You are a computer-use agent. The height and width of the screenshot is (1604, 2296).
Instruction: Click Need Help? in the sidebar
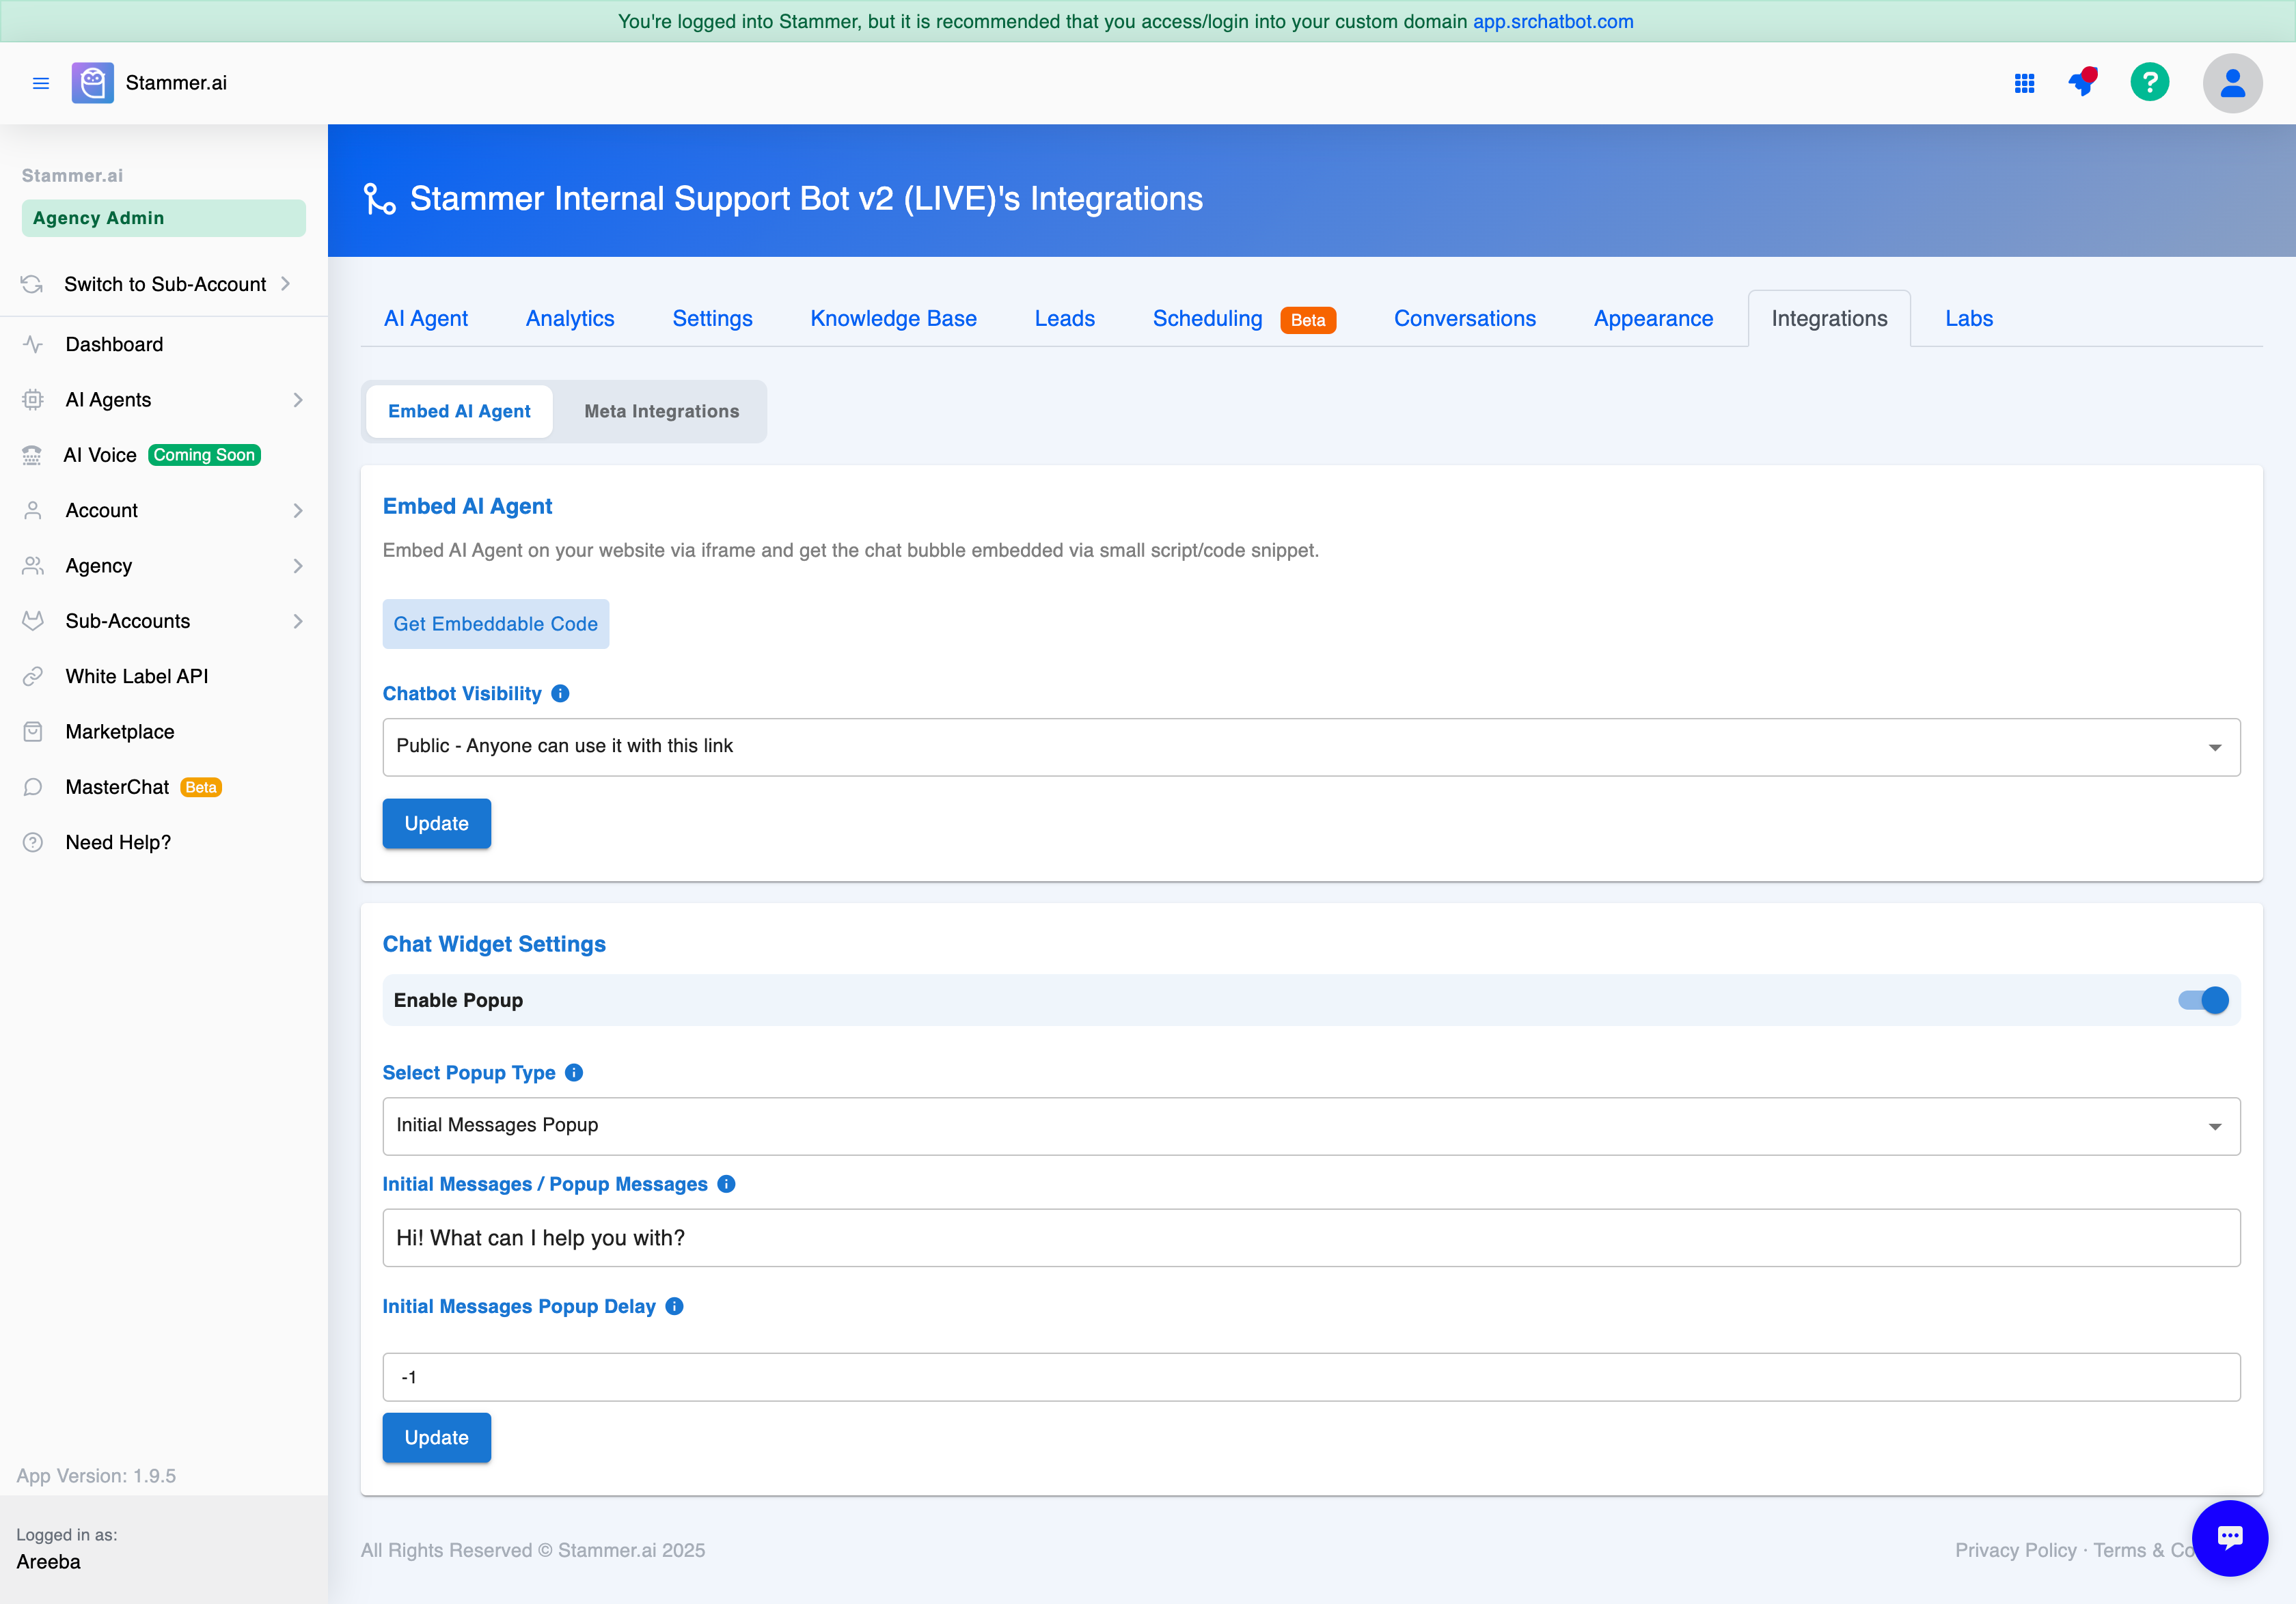tap(118, 843)
